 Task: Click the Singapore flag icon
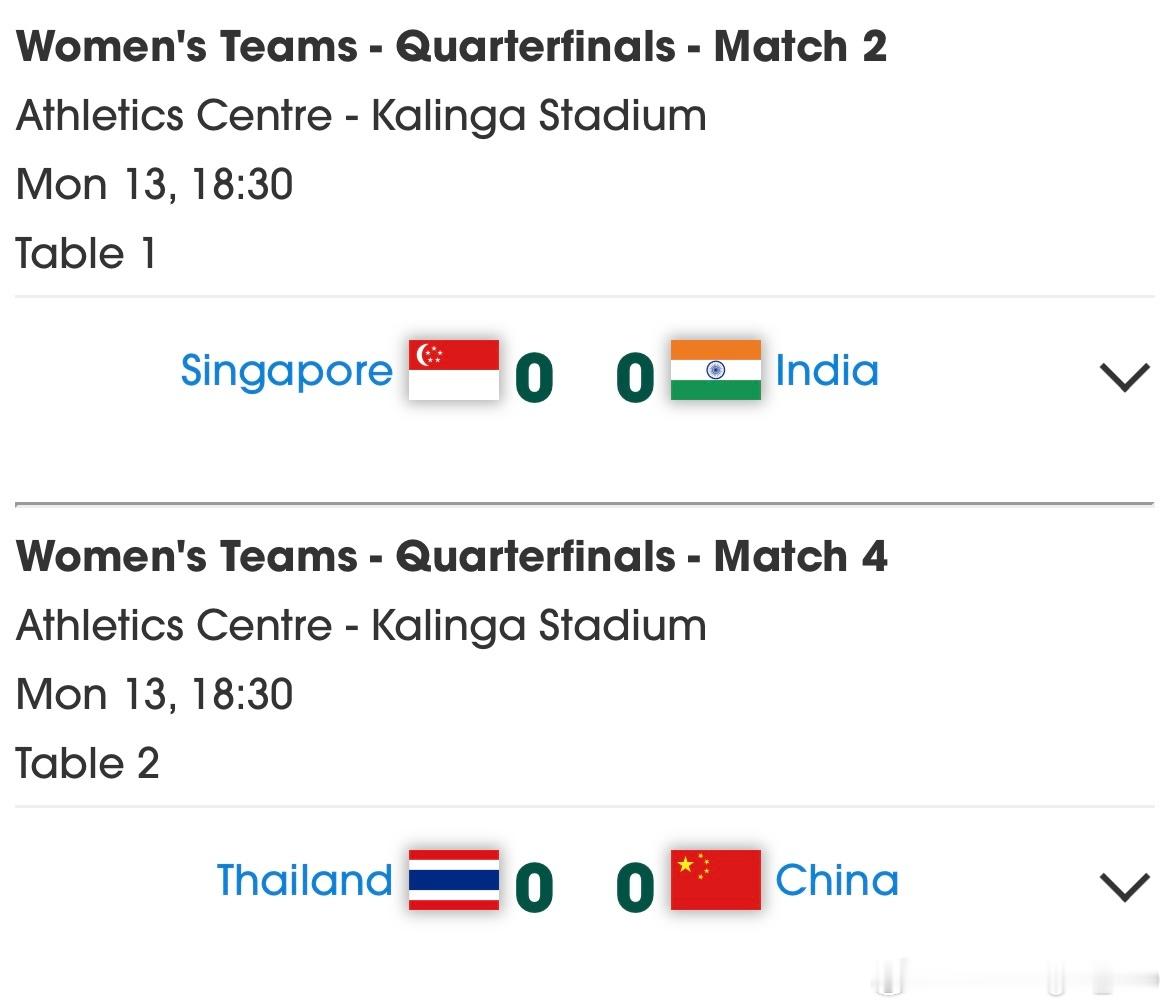tap(454, 370)
